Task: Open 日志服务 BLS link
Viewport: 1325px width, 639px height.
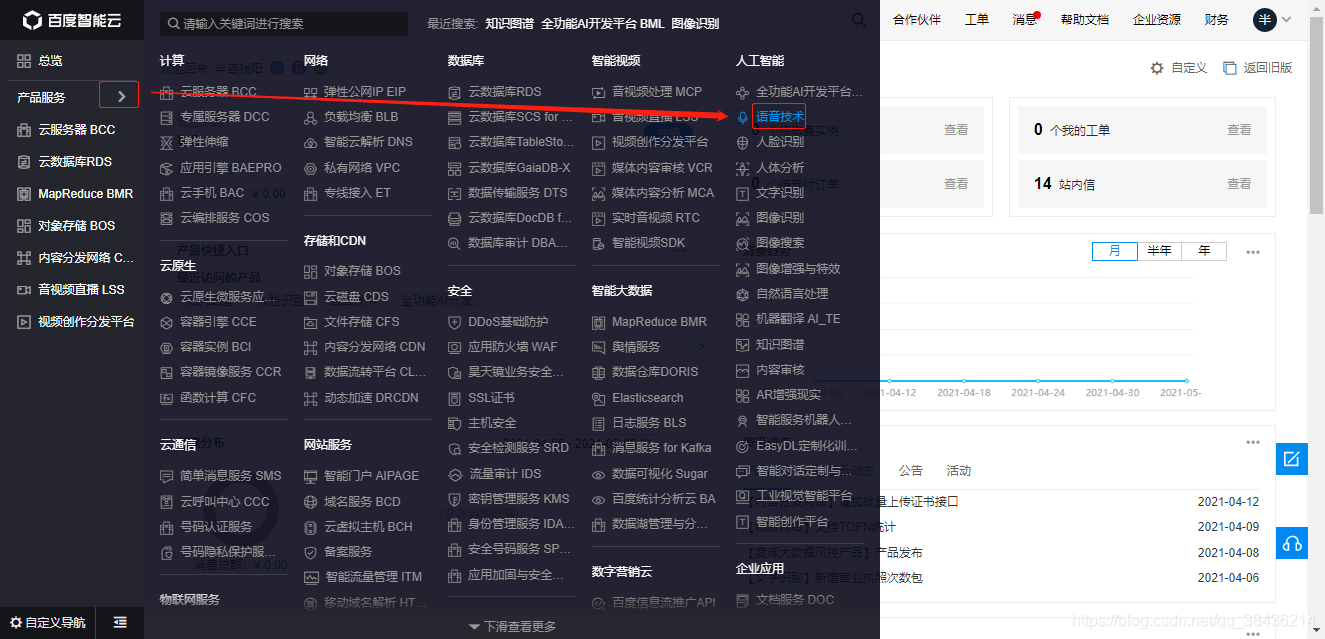Action: click(649, 423)
